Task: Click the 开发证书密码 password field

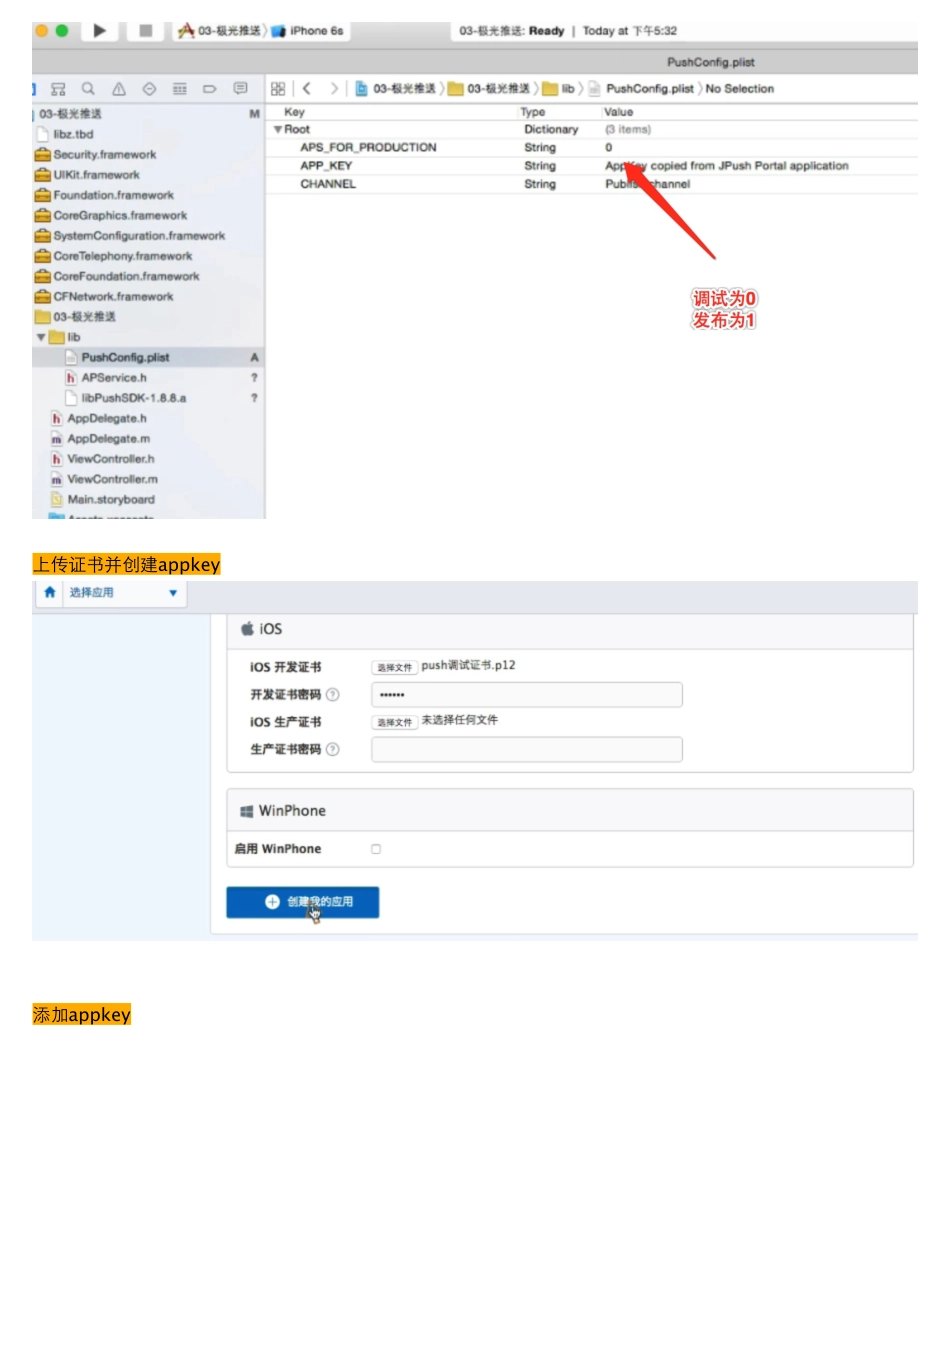Action: (x=527, y=695)
